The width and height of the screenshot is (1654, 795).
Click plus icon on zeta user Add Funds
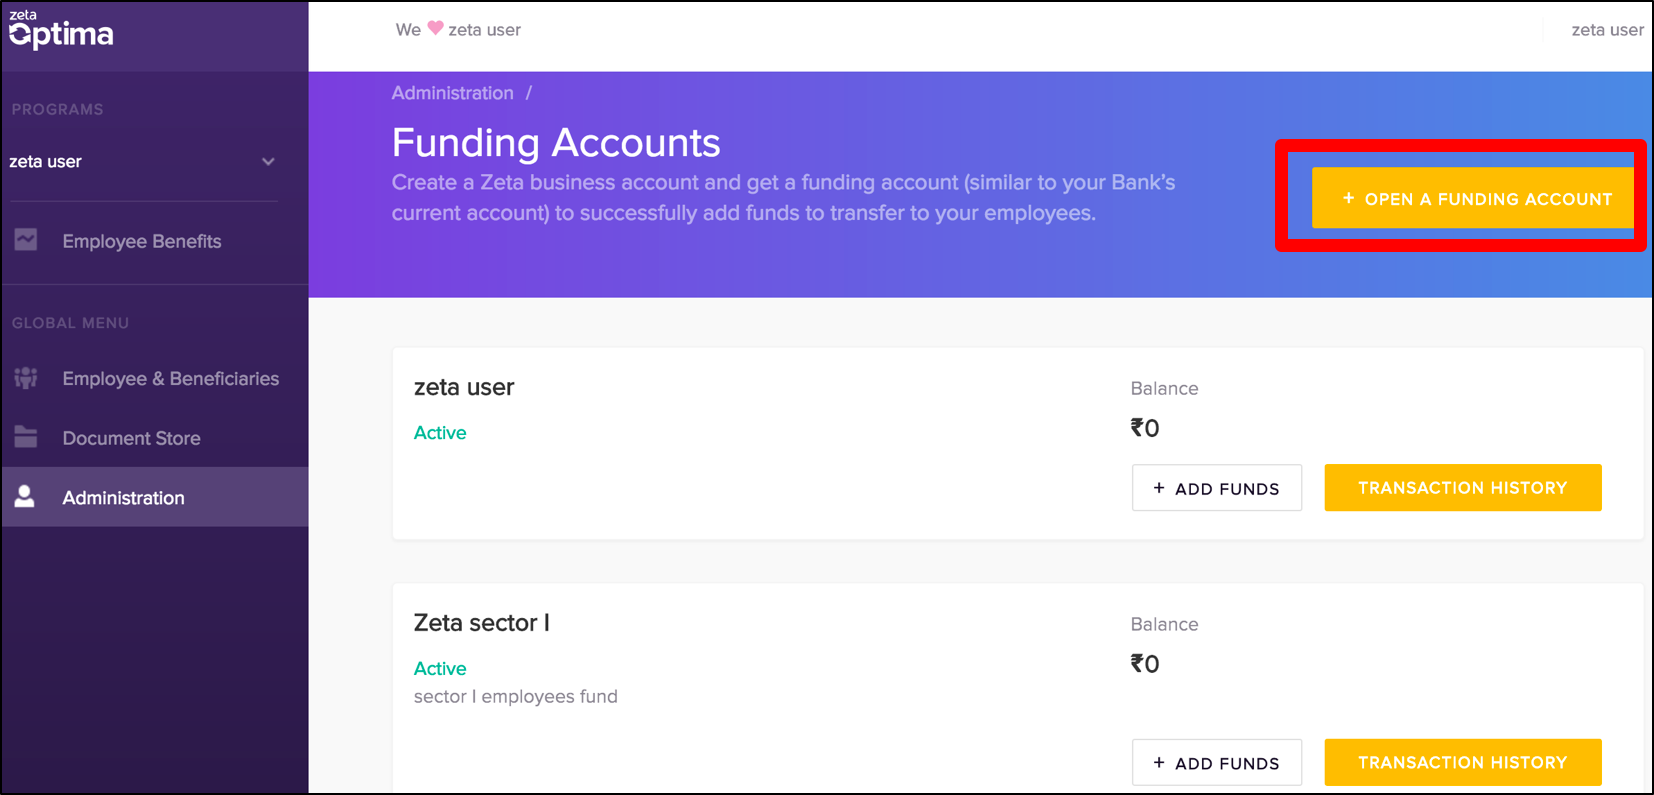pyautogui.click(x=1159, y=488)
